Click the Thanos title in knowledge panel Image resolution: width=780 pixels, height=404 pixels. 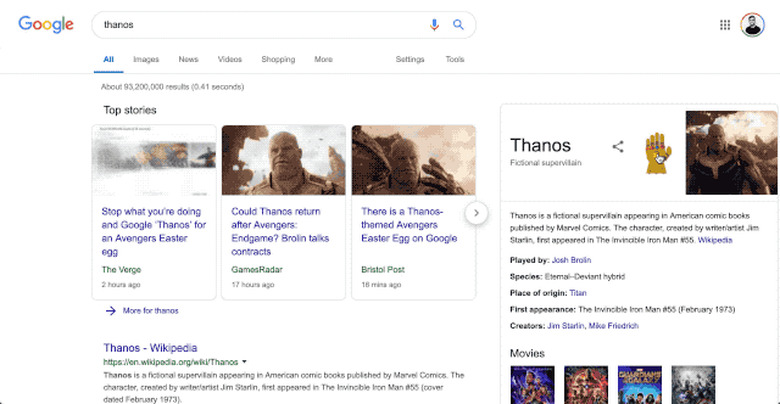click(540, 145)
